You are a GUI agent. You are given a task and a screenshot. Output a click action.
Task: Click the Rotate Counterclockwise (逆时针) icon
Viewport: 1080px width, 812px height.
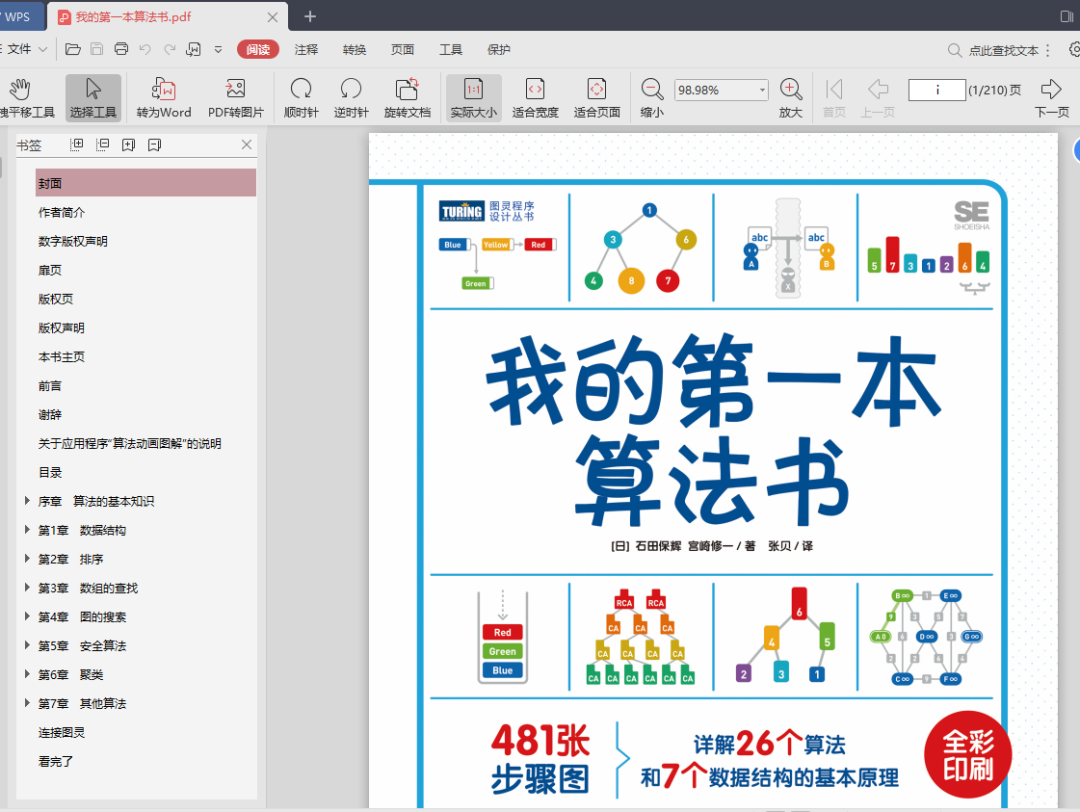coord(351,89)
